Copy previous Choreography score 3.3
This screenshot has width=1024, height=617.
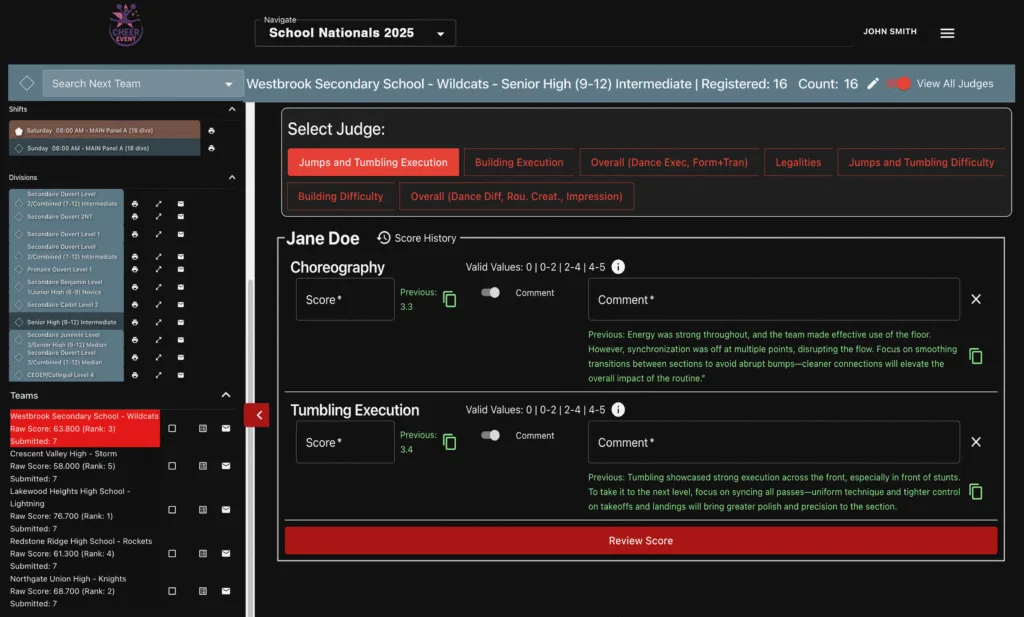tap(450, 300)
